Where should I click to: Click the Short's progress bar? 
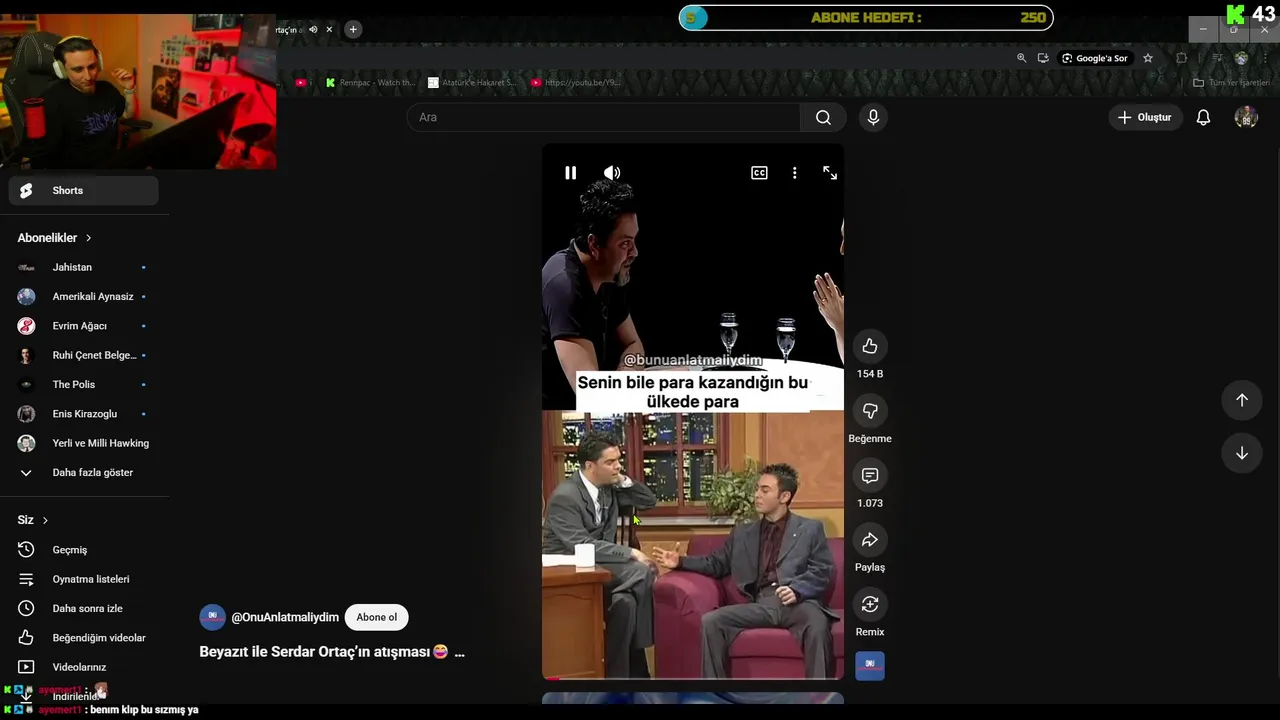[693, 678]
